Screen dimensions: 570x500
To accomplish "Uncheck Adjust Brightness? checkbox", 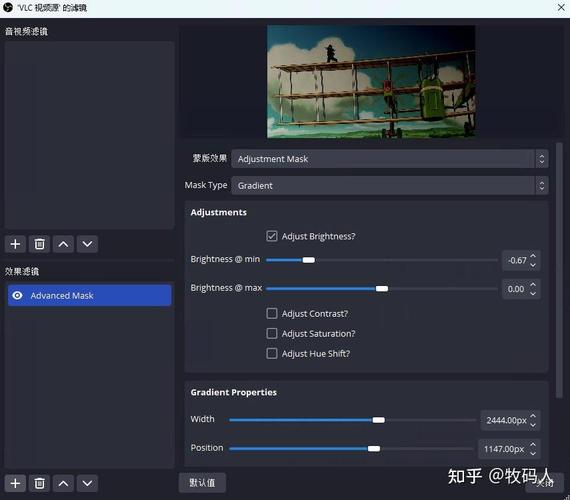I will click(x=272, y=236).
